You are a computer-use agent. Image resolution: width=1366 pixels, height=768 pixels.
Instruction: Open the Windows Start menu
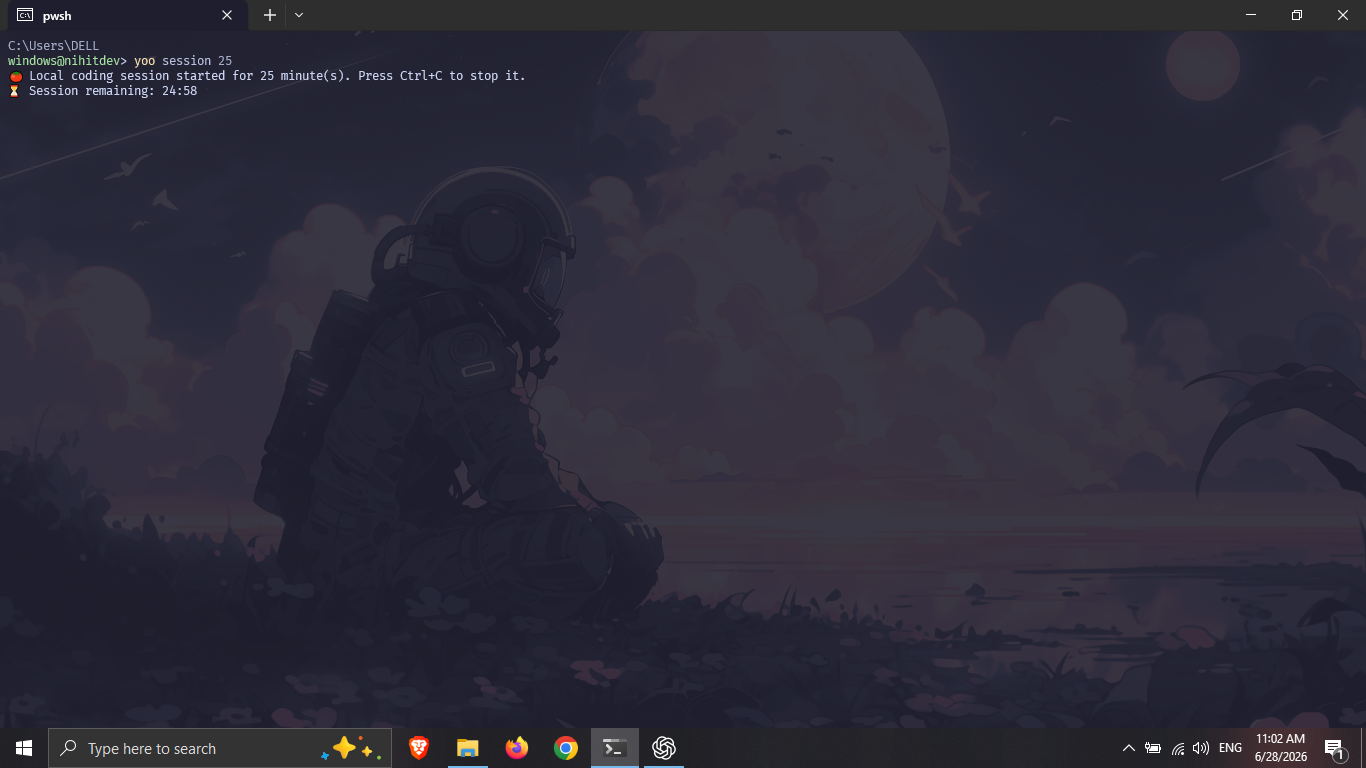point(24,748)
